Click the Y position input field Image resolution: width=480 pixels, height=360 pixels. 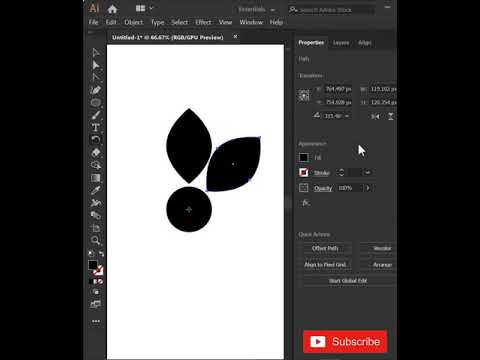[x=338, y=102]
